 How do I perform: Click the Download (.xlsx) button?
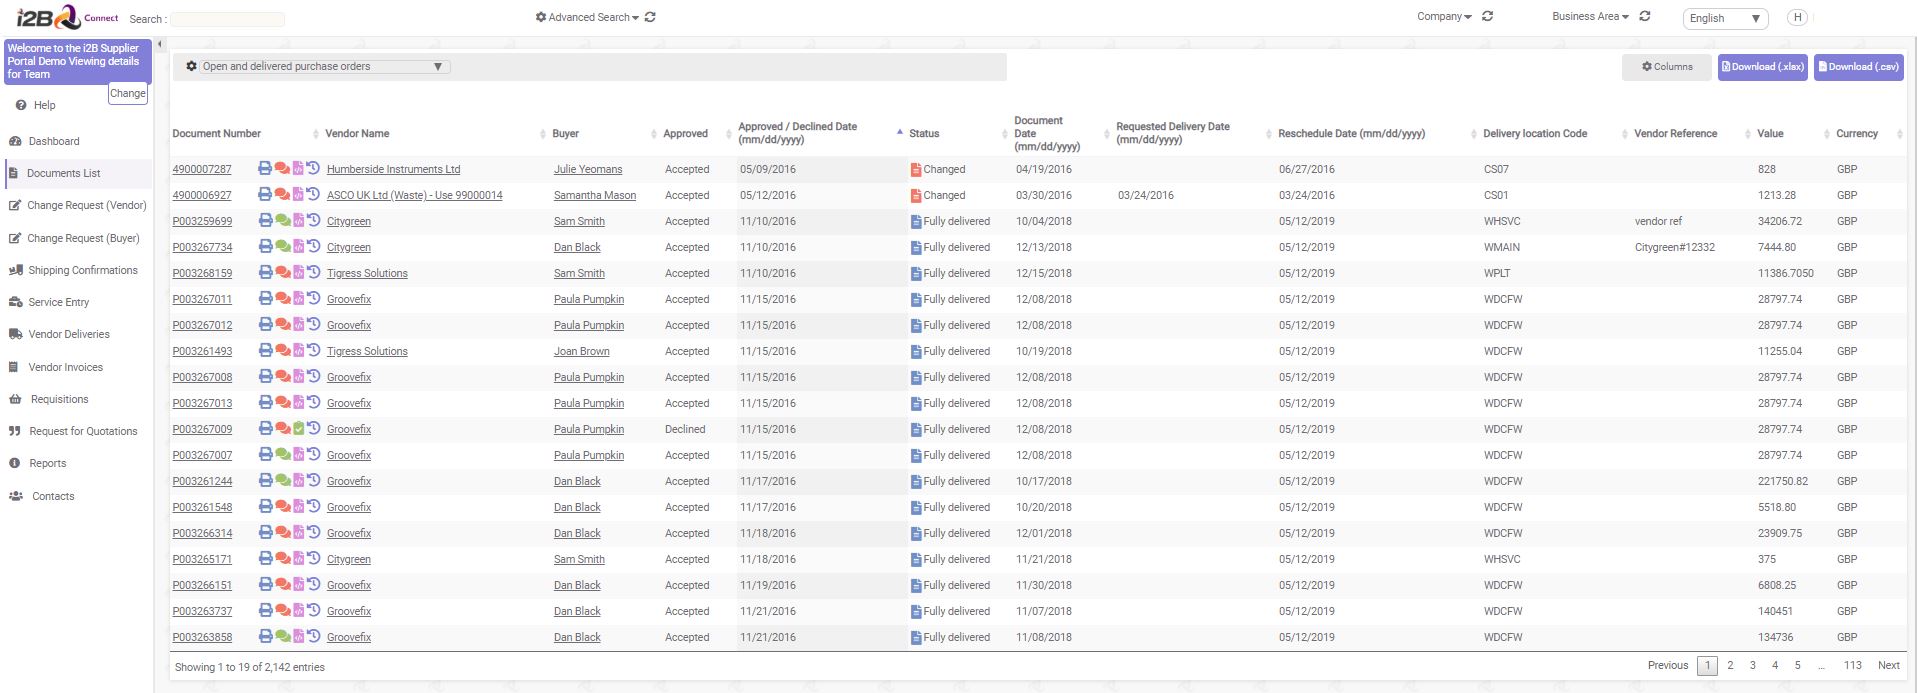pos(1762,67)
